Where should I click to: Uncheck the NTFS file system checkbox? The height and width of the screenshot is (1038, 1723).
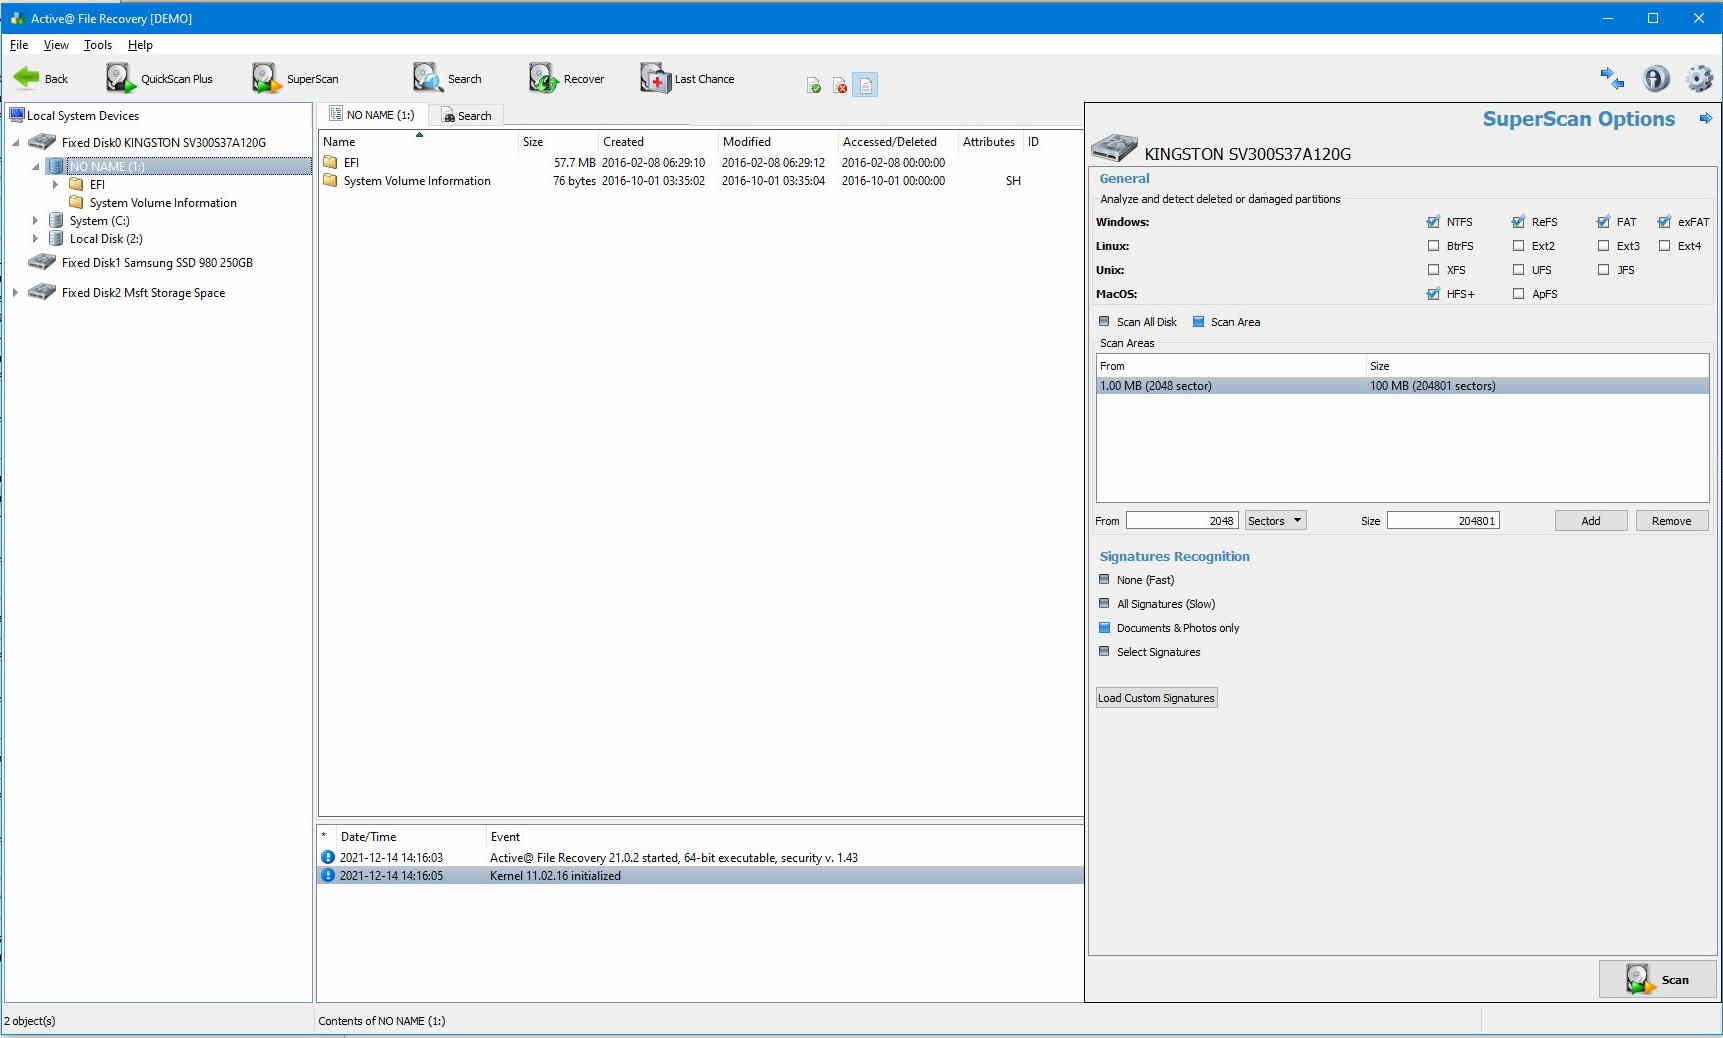1433,222
